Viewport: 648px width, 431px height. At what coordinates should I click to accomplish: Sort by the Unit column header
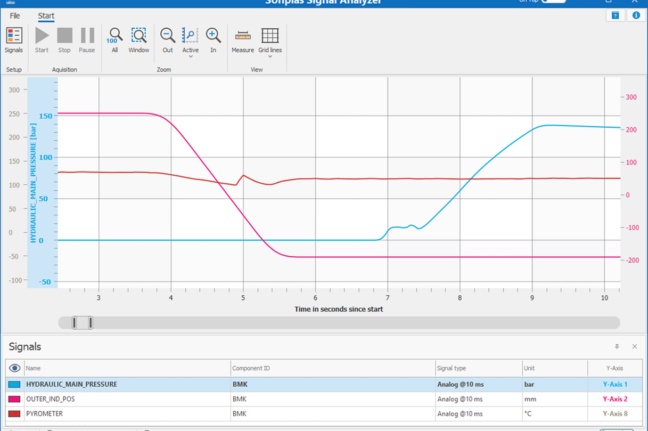click(x=555, y=368)
